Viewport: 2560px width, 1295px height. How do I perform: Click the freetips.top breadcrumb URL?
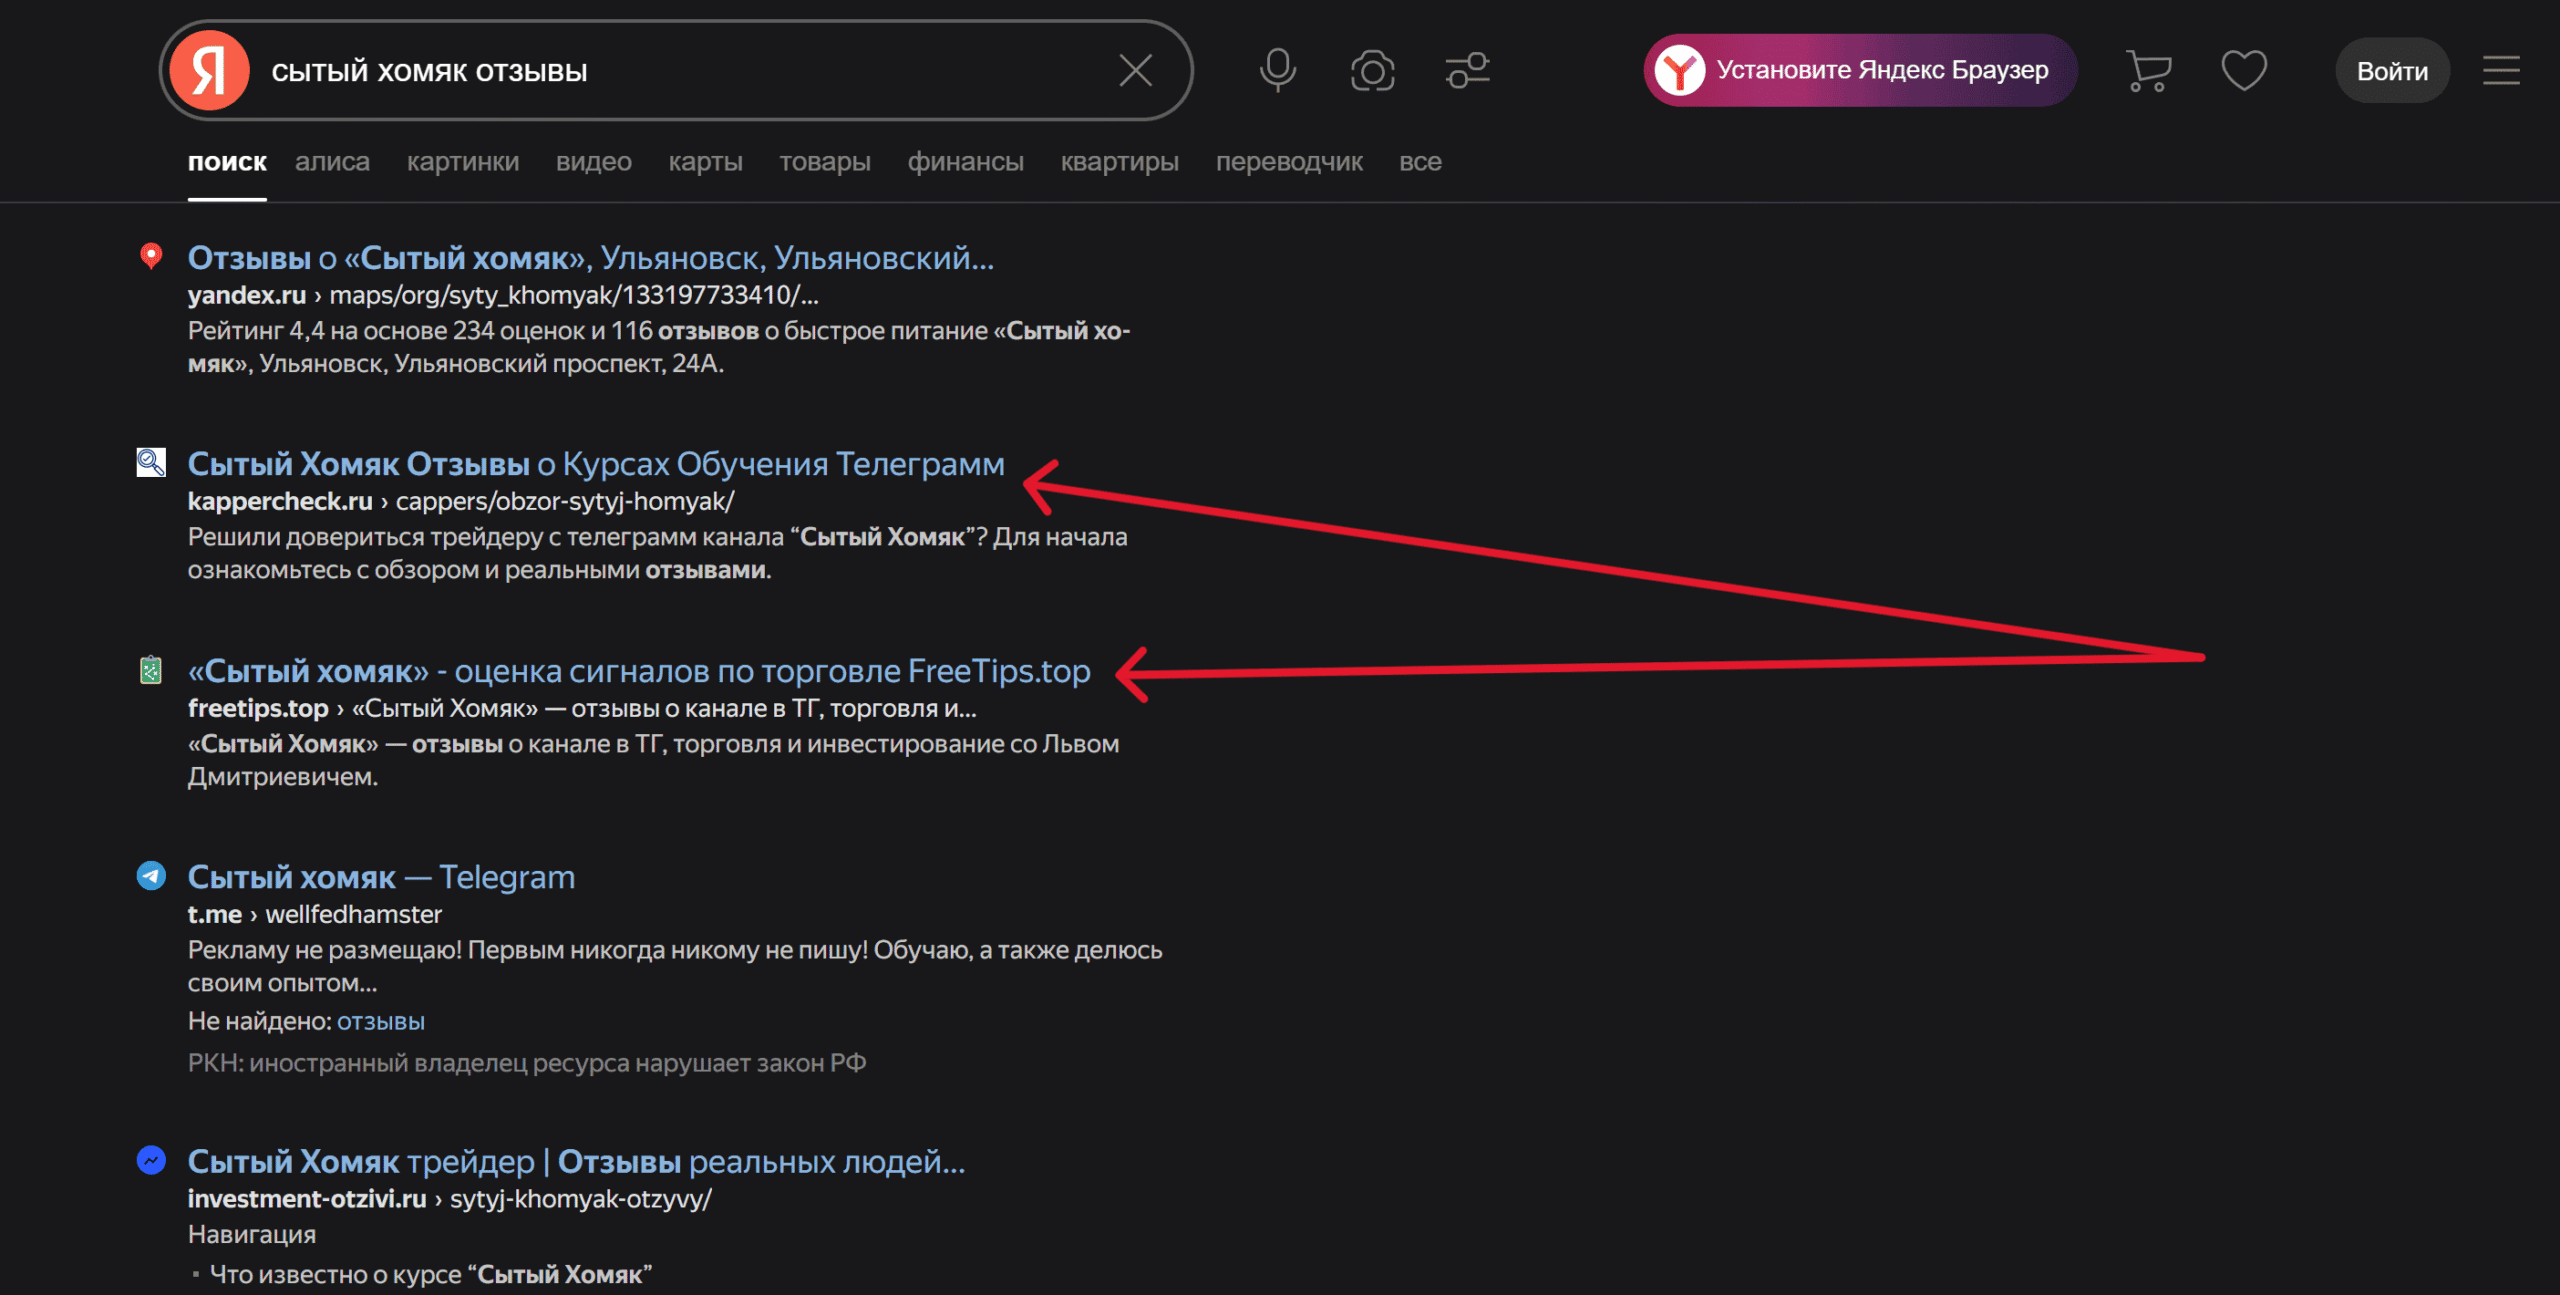click(582, 708)
